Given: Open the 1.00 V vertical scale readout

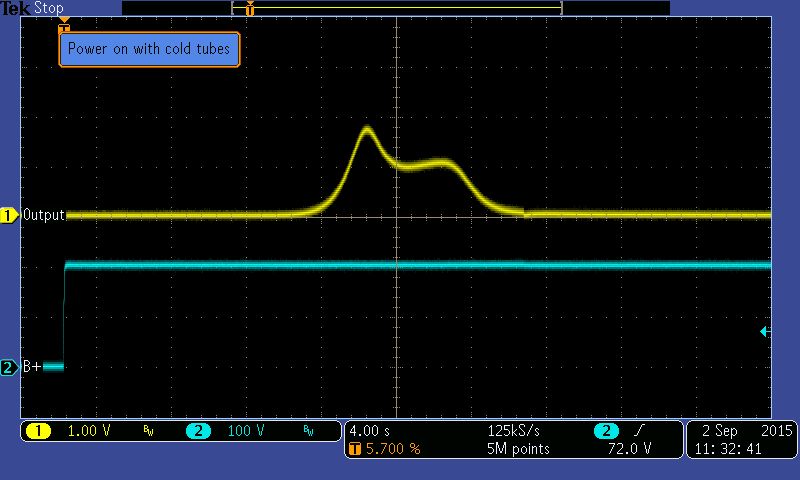Looking at the screenshot, I should pos(87,431).
